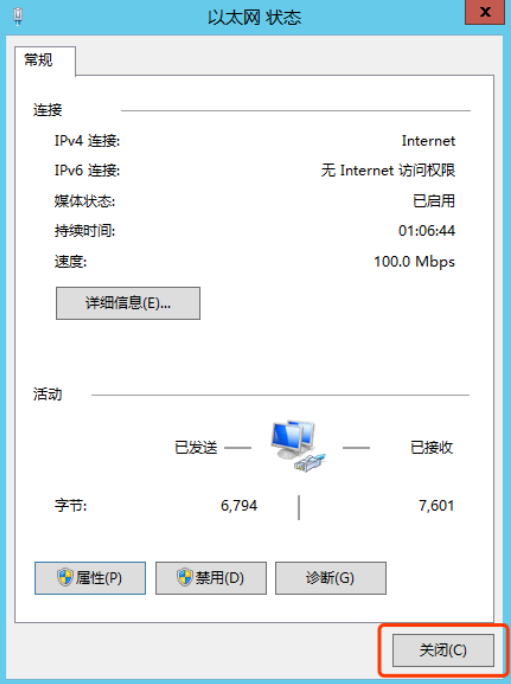511x684 pixels.
Task: Click the shield icon beside 禁用(D)
Action: 185,578
